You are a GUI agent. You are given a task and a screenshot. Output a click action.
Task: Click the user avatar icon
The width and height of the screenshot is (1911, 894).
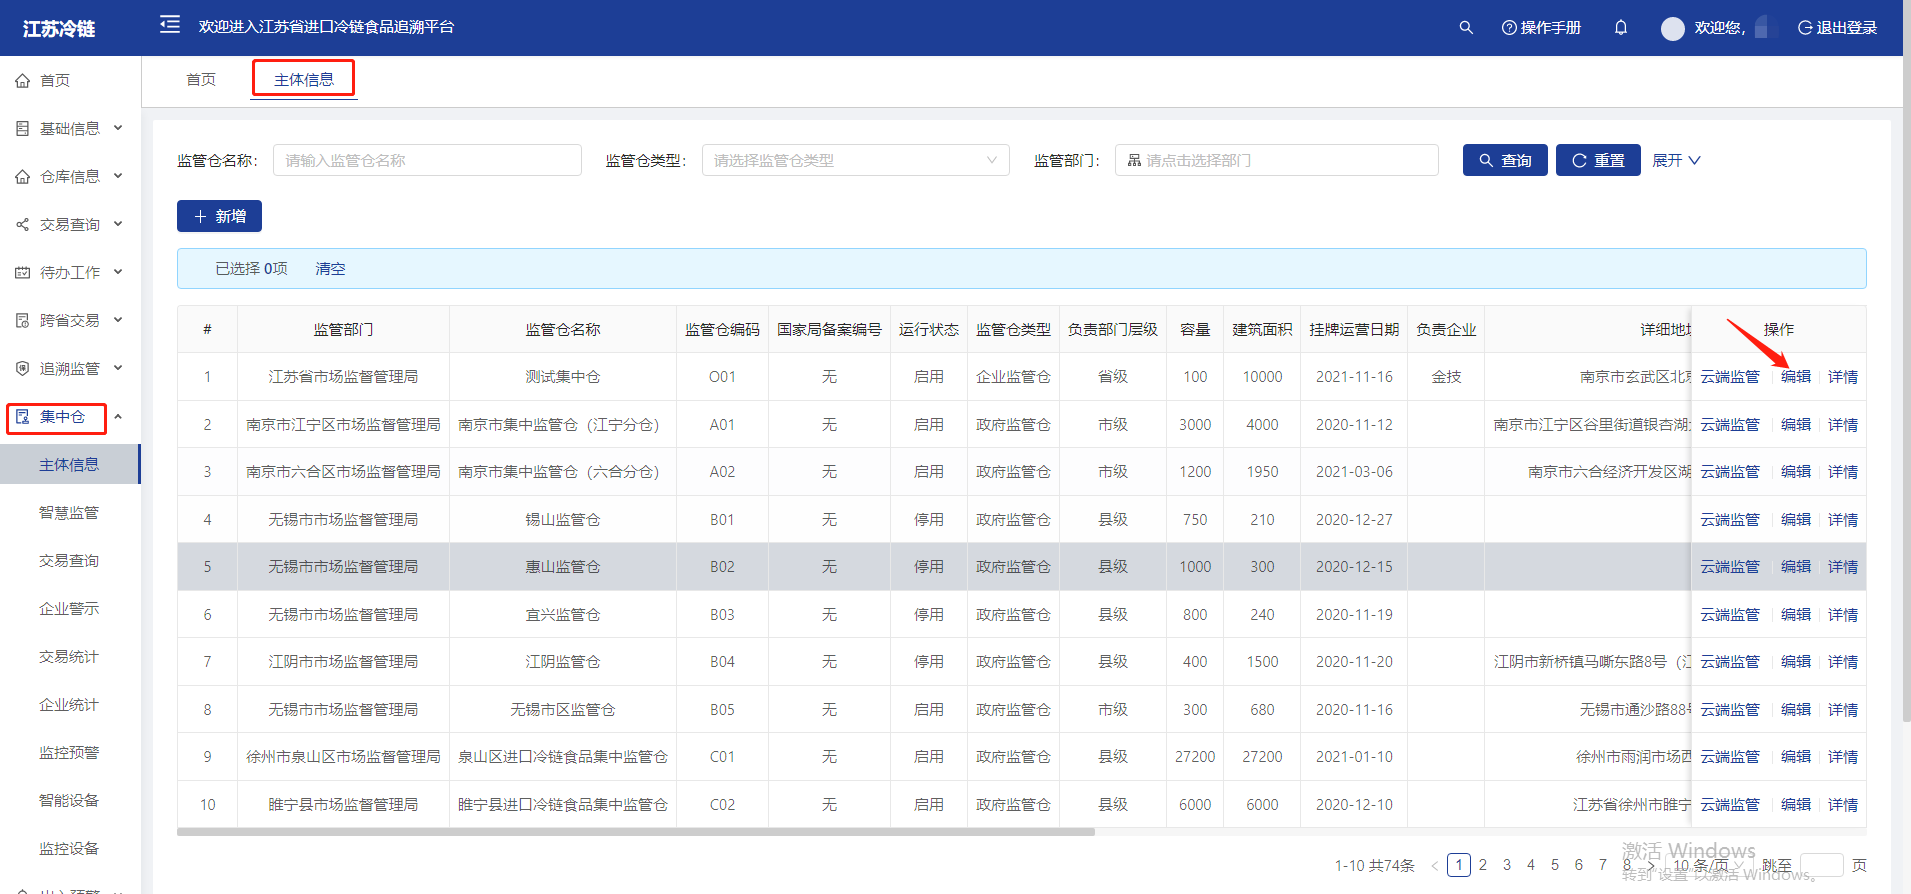click(1672, 29)
